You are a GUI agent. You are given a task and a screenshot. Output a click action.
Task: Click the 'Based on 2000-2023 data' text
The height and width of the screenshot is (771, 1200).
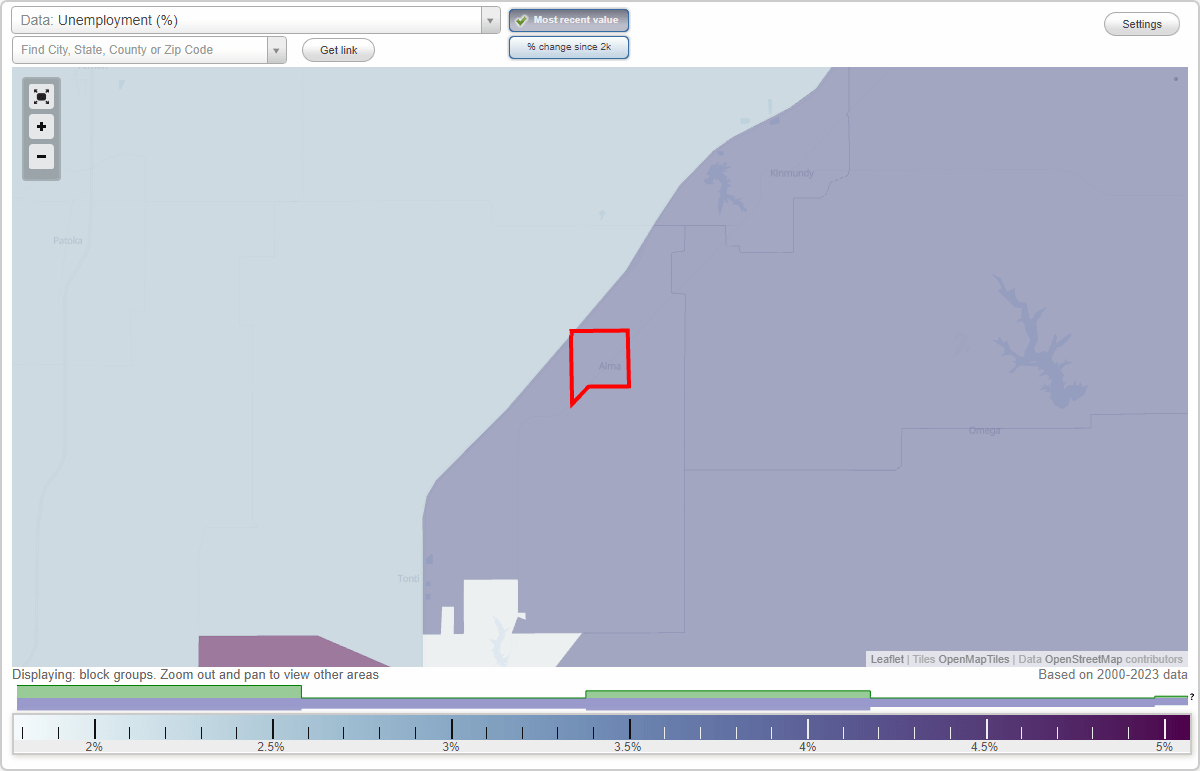[1113, 675]
